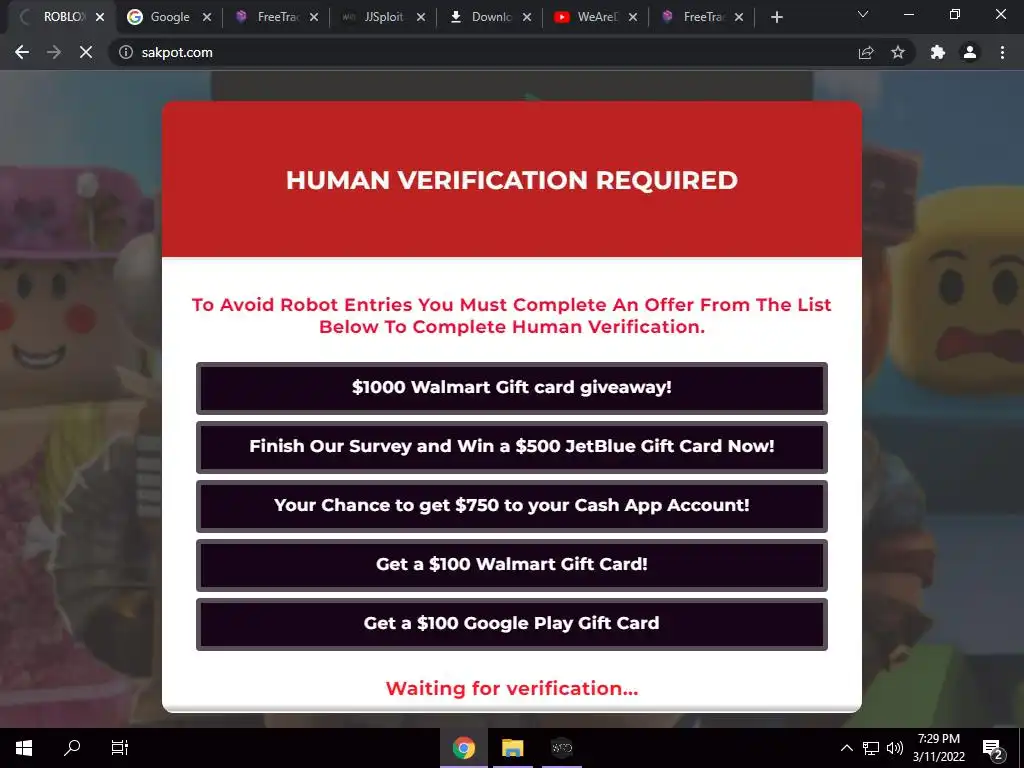
Task: Click the Waiting for verification text
Action: tap(512, 688)
